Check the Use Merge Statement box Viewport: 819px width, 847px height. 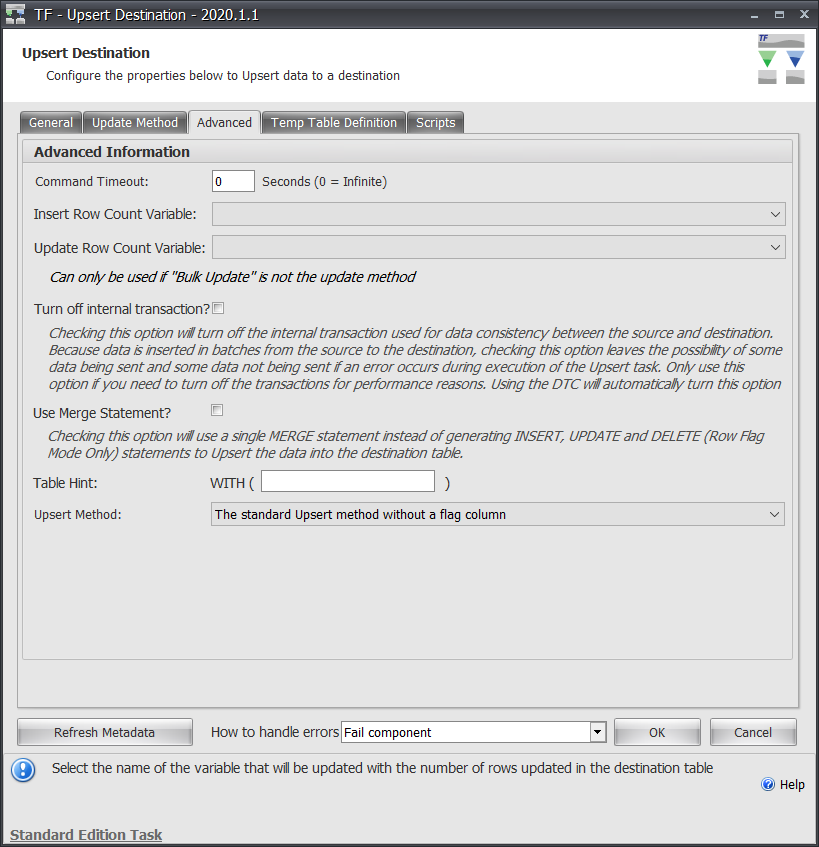coord(217,410)
